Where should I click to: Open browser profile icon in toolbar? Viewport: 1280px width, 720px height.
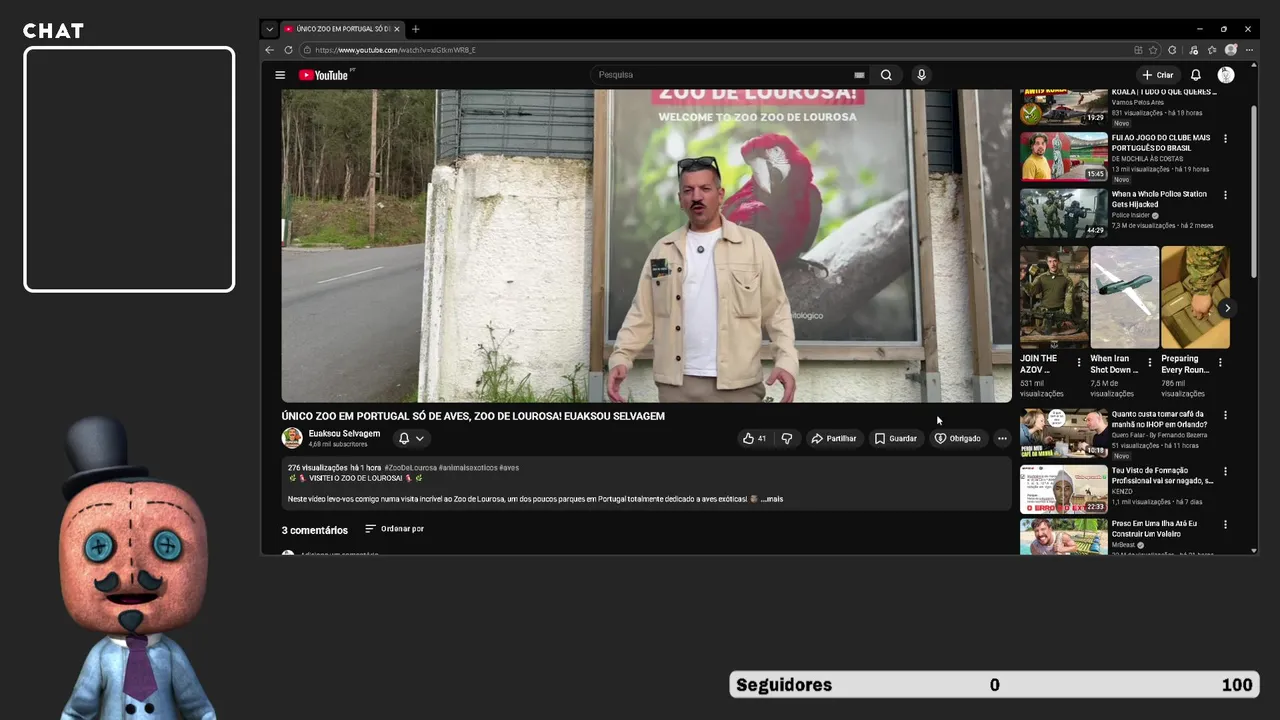[x=1231, y=50]
